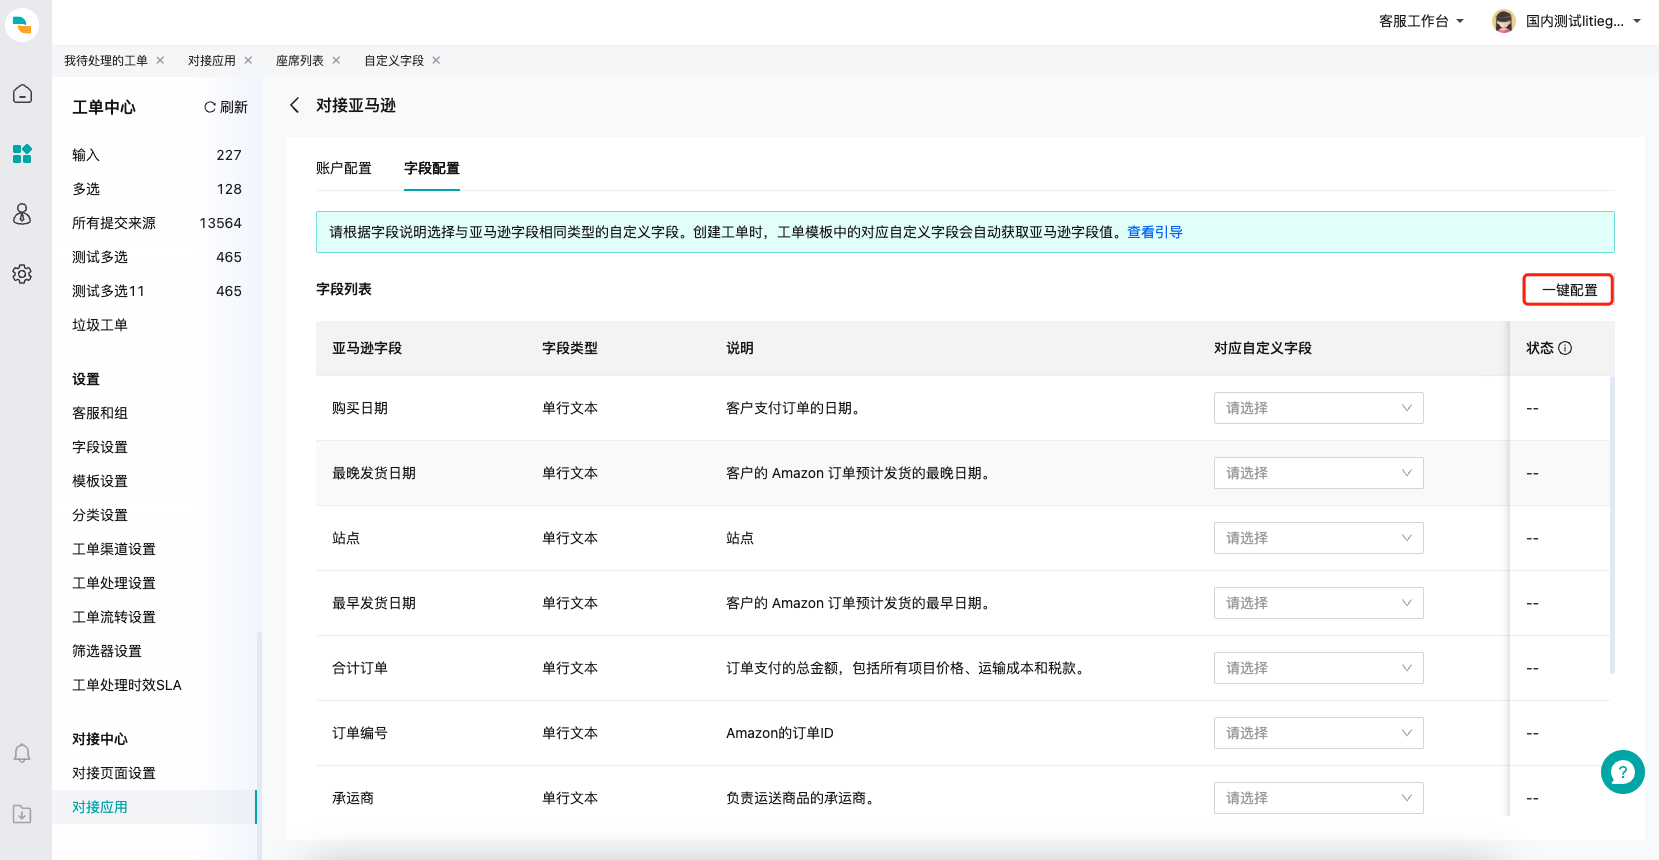Click the help question mark bubble

coord(1622,772)
